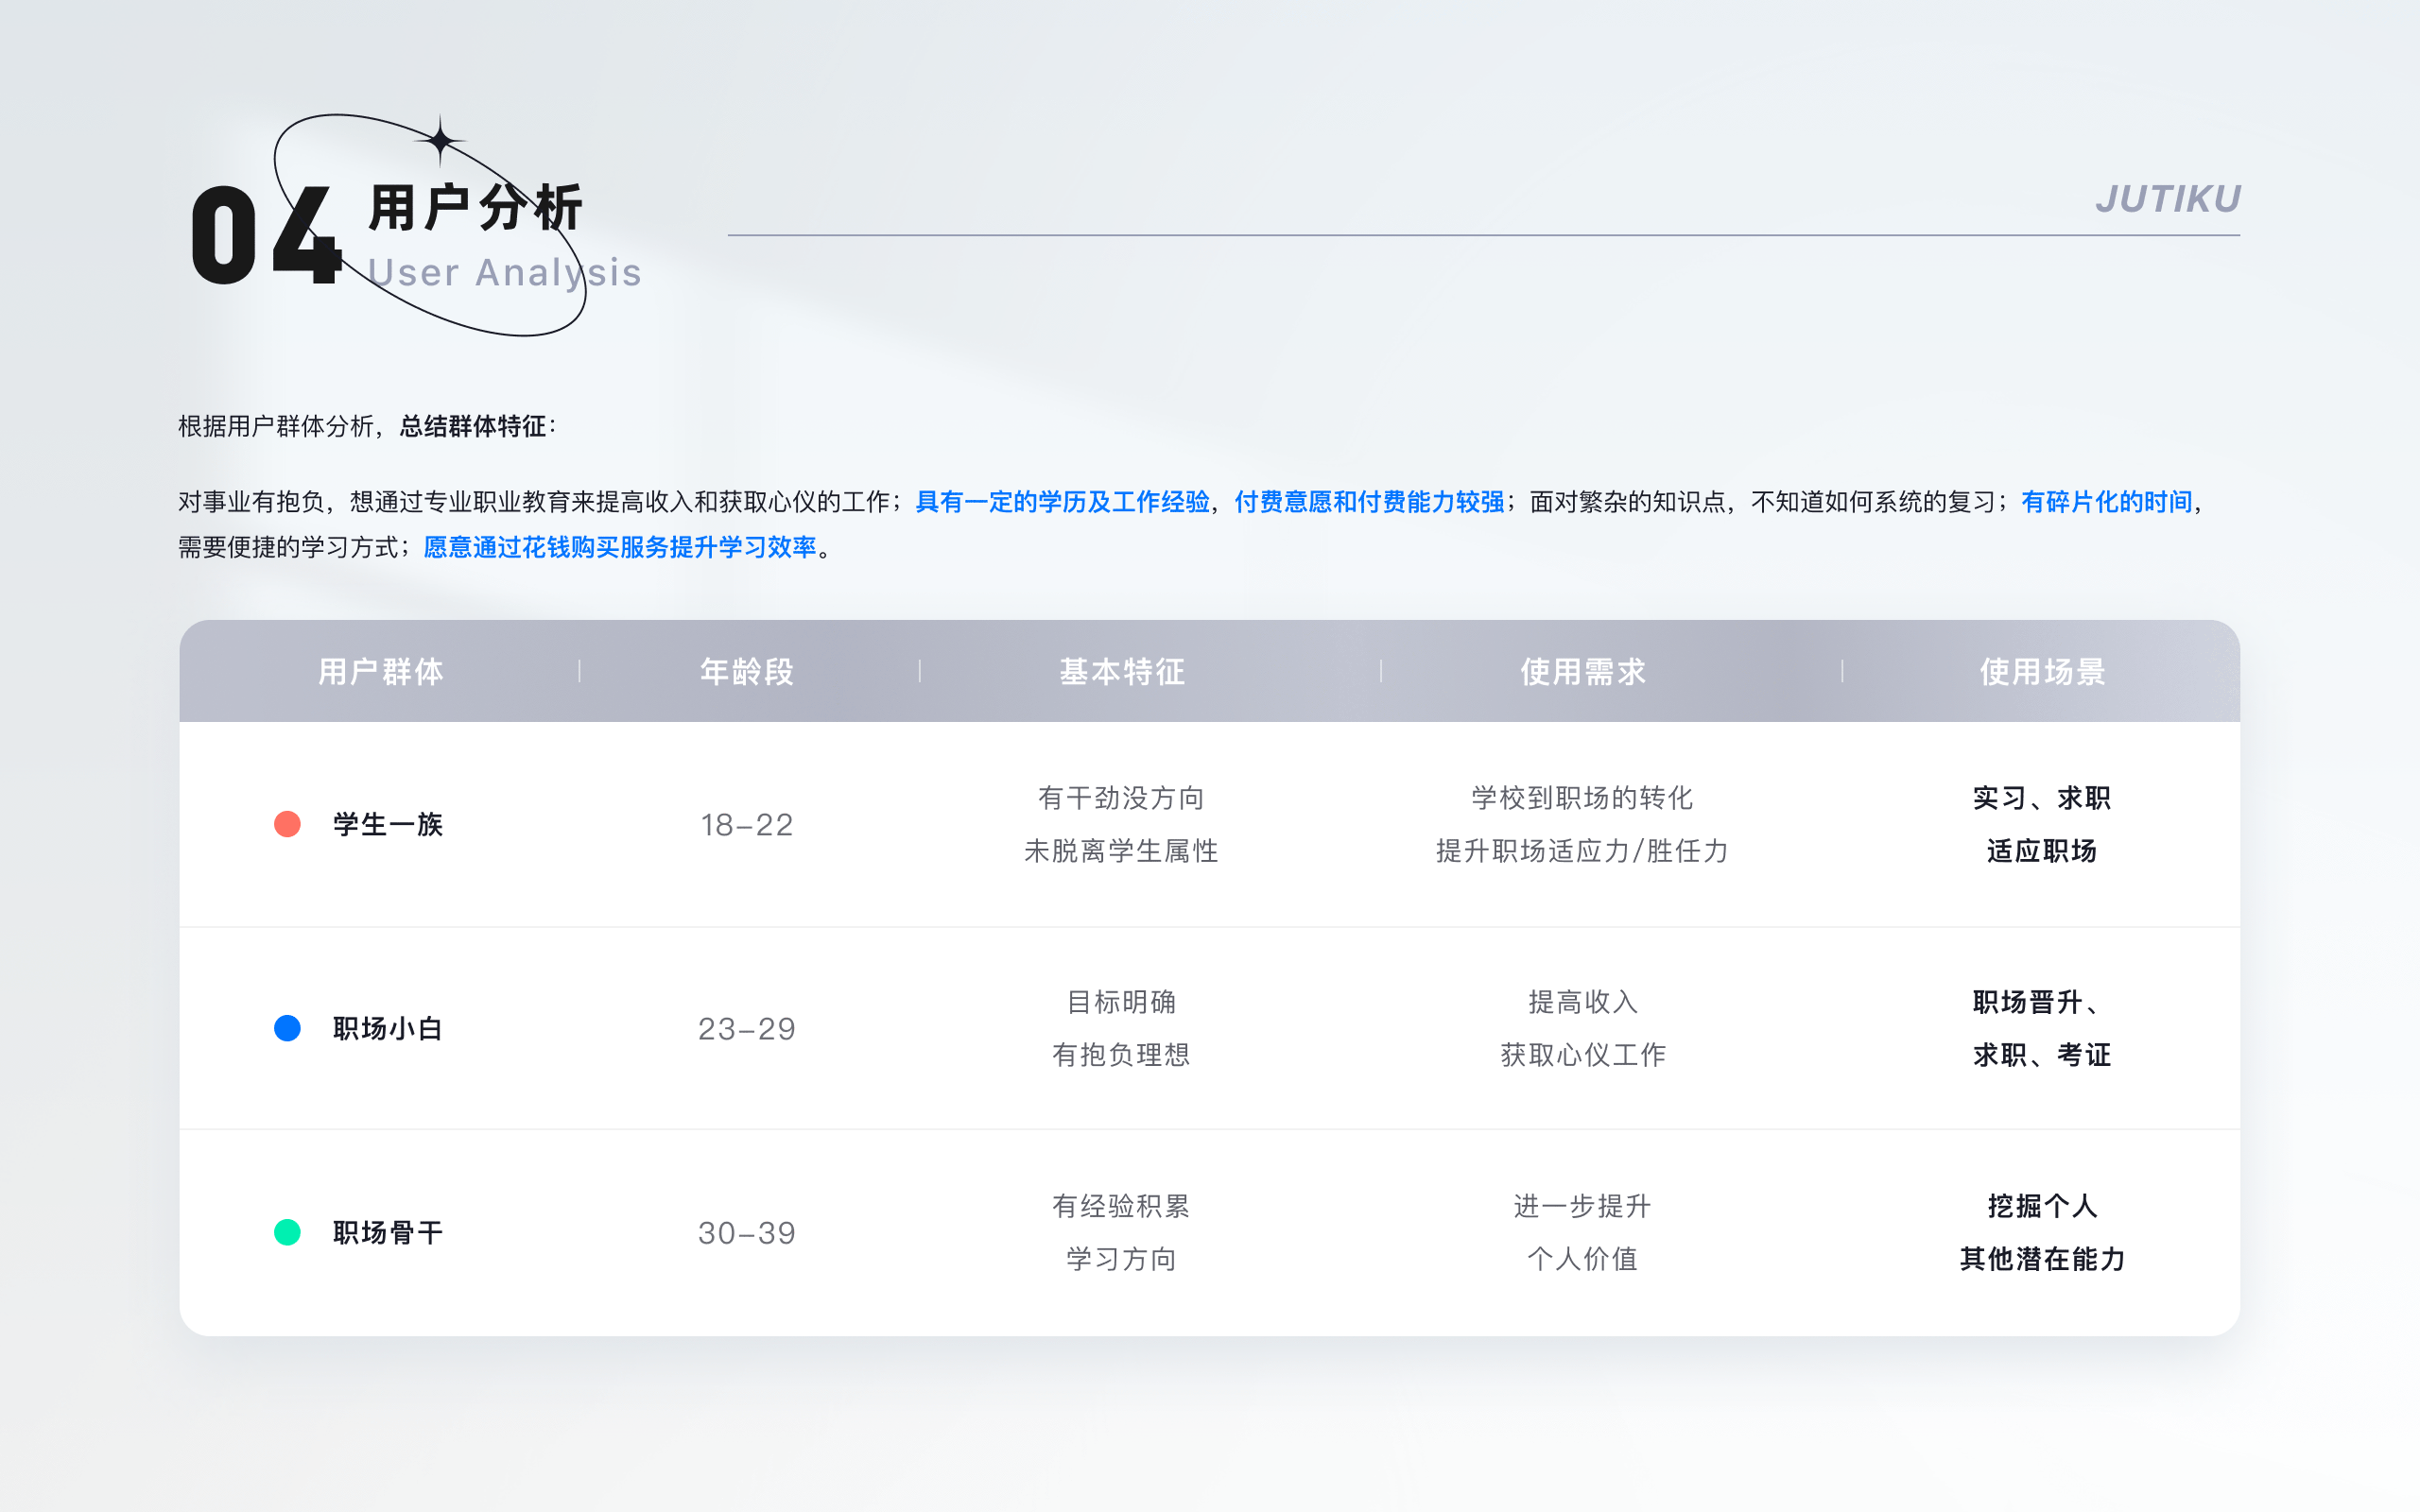Click the 职场晋升、 scenario text
Image resolution: width=2420 pixels, height=1512 pixels.
click(2037, 1002)
